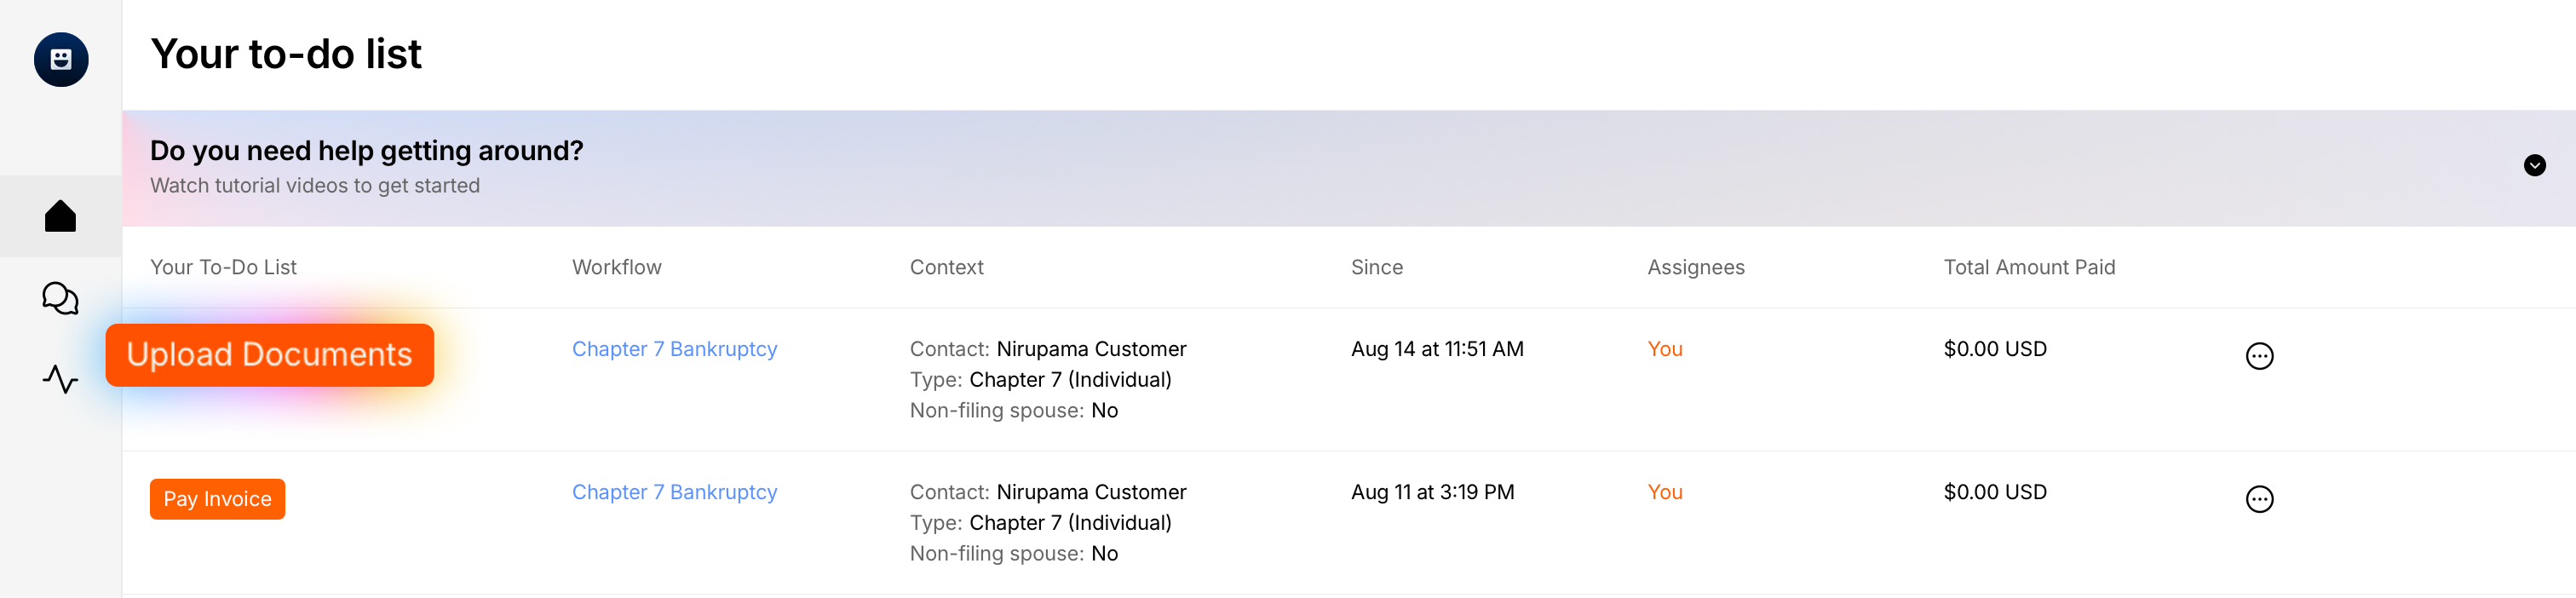Image resolution: width=2576 pixels, height=598 pixels.
Task: Click 'Watch tutorial videos to get started' text
Action: (x=315, y=186)
